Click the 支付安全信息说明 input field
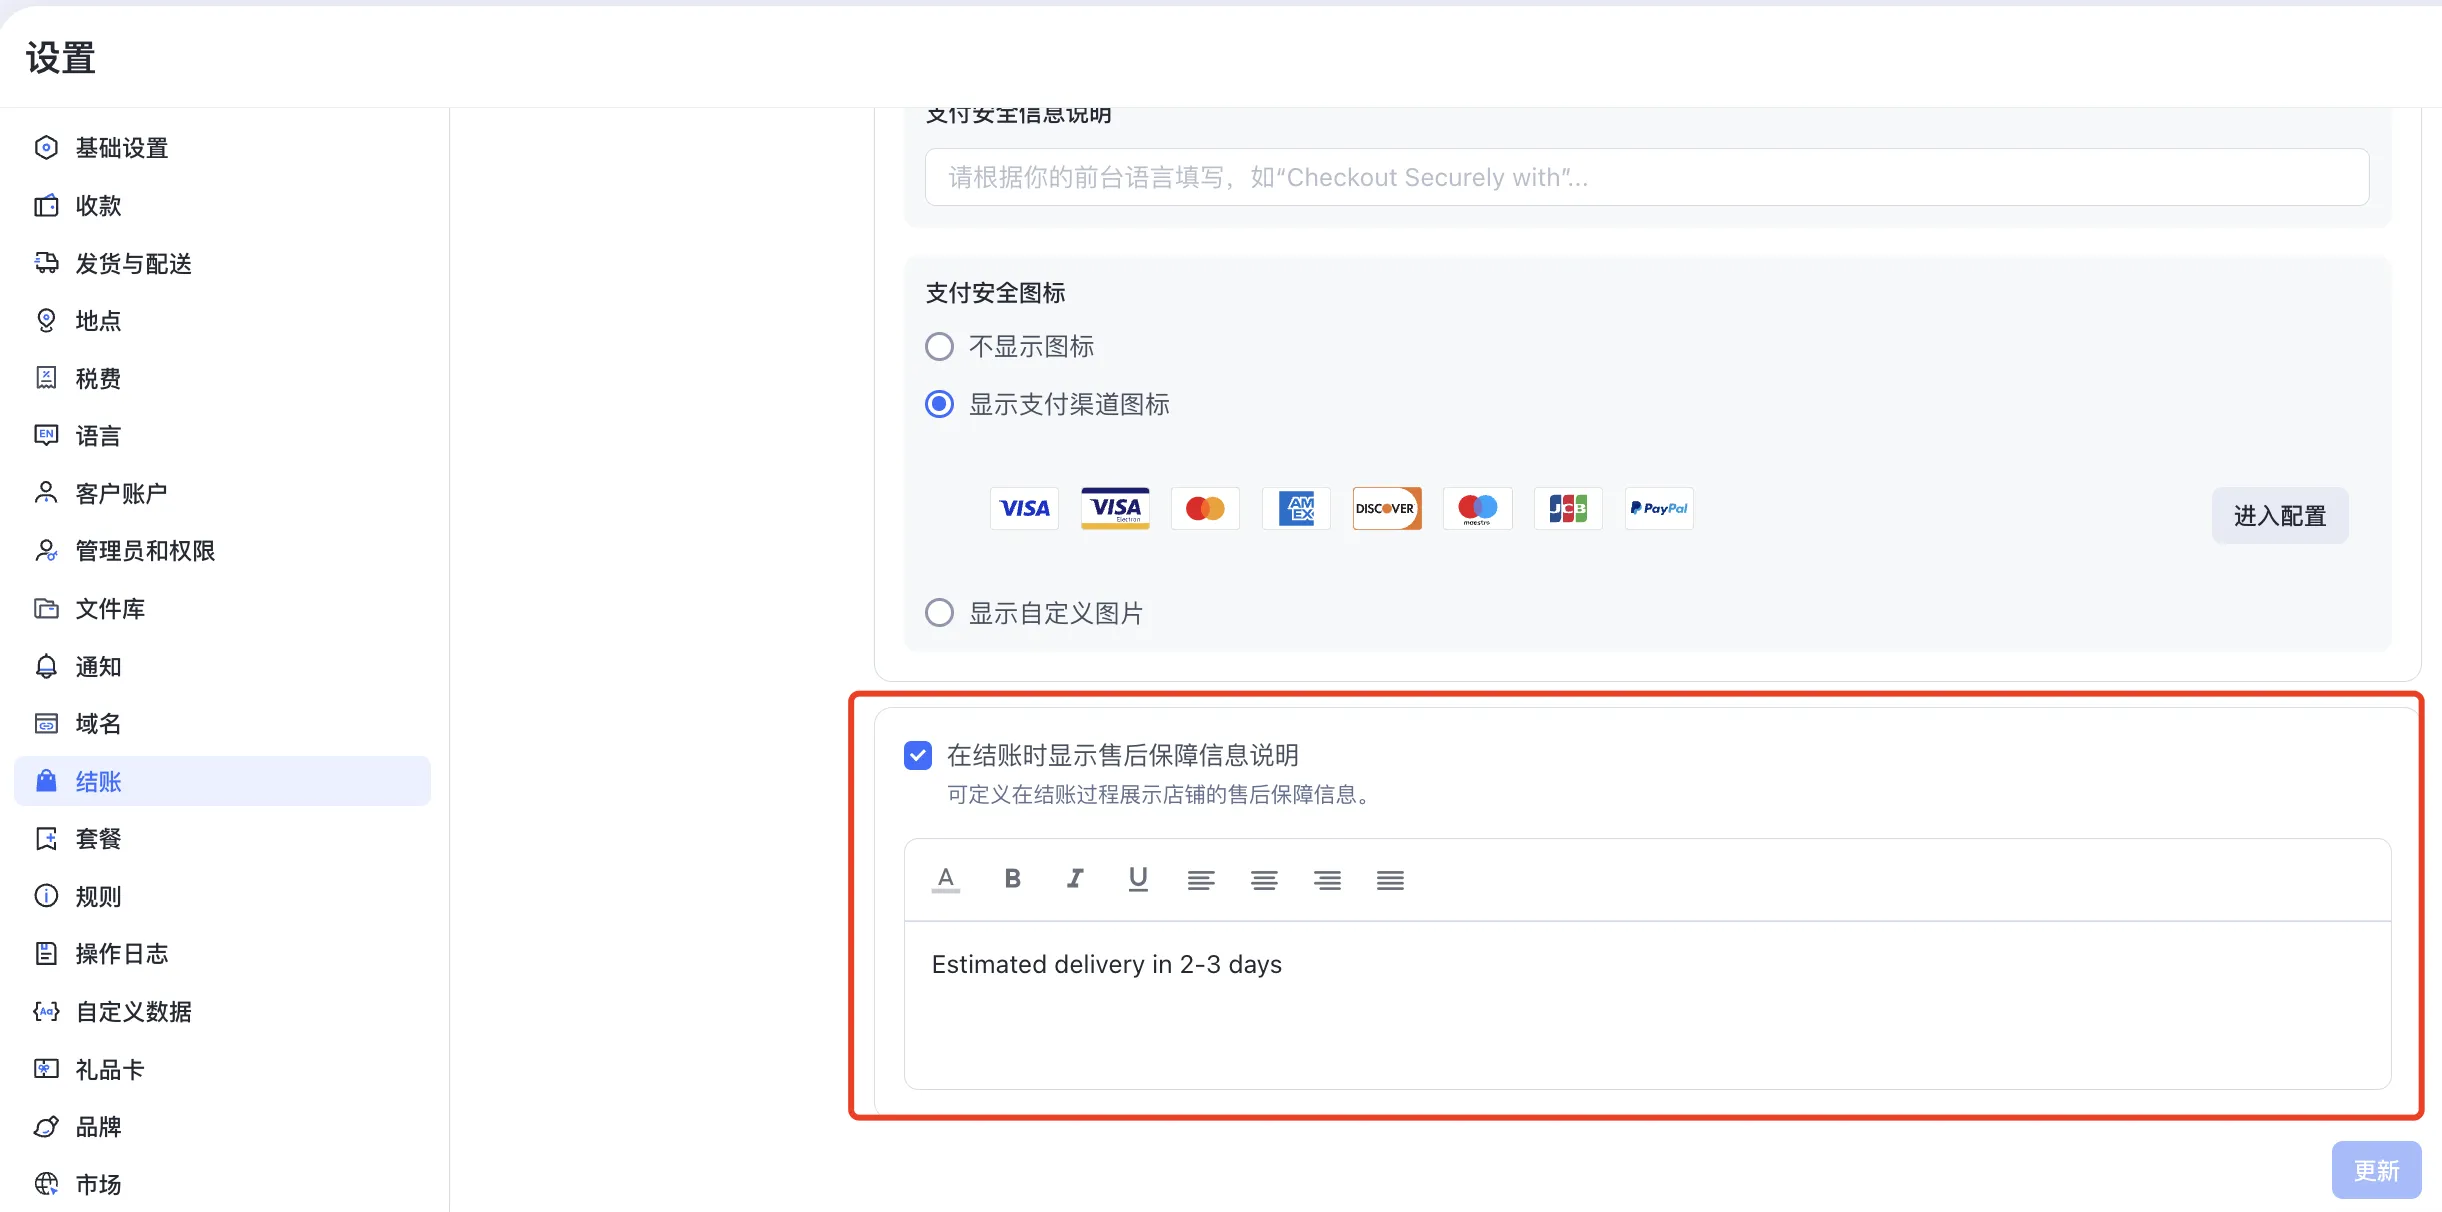The image size is (2442, 1212). point(1646,177)
